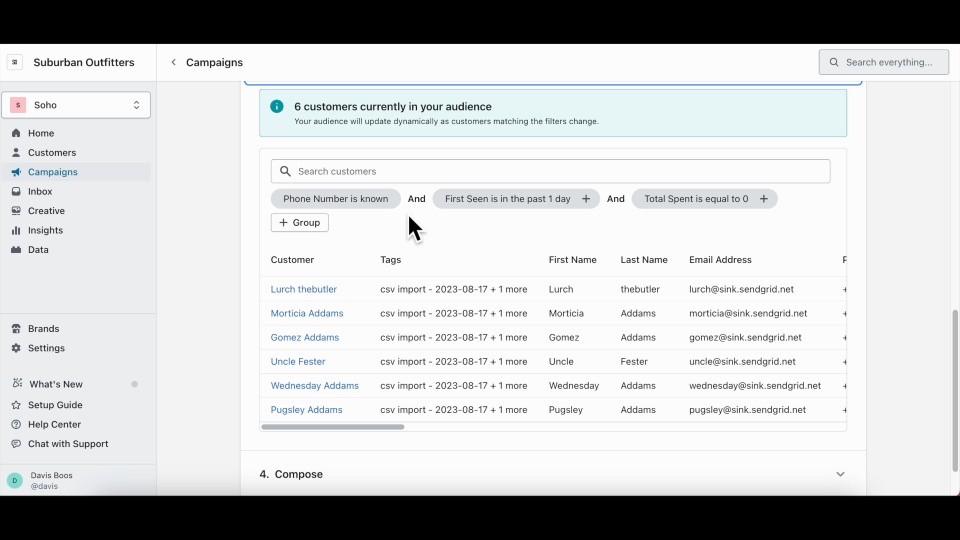Click the Settings gear icon
960x540 pixels.
pyautogui.click(x=16, y=348)
